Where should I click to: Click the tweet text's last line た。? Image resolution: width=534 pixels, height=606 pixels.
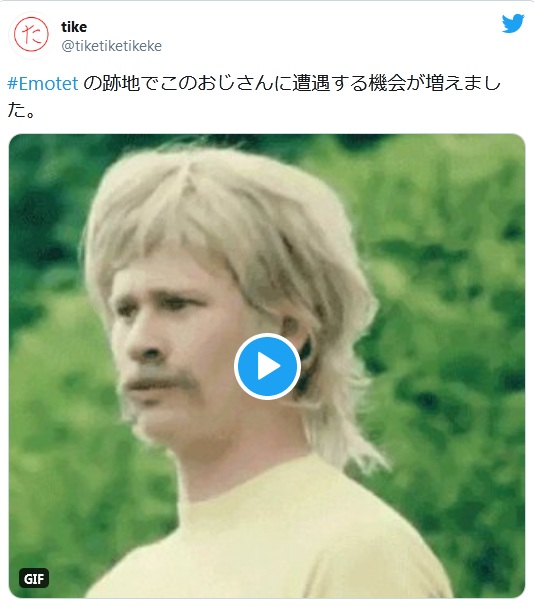point(22,111)
